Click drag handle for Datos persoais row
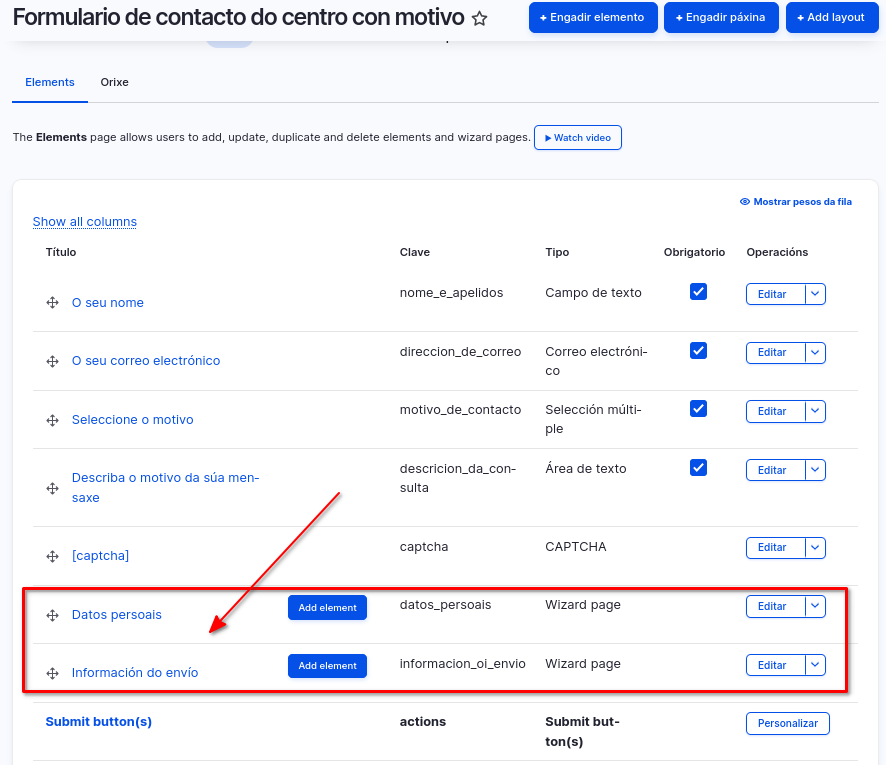This screenshot has height=765, width=886. pyautogui.click(x=52, y=615)
